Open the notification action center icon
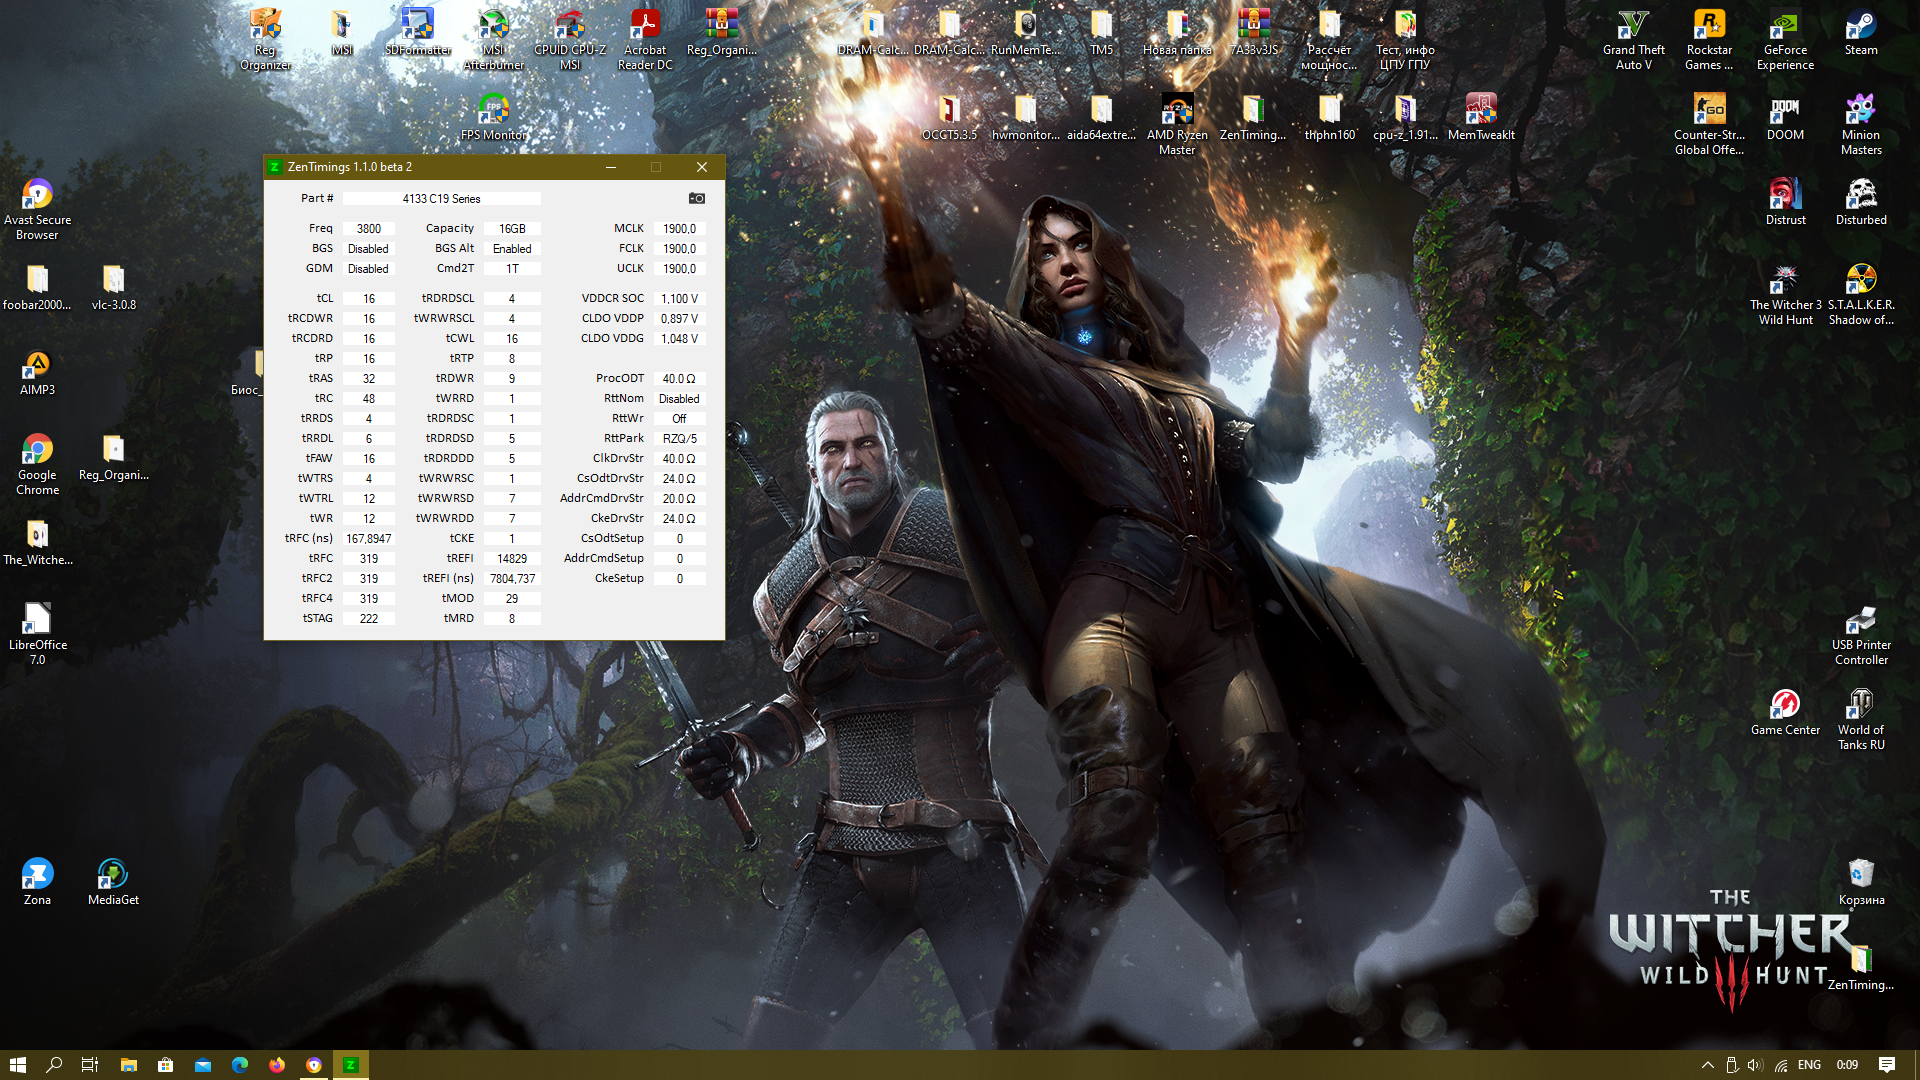Image resolution: width=1920 pixels, height=1080 pixels. (1886, 1065)
